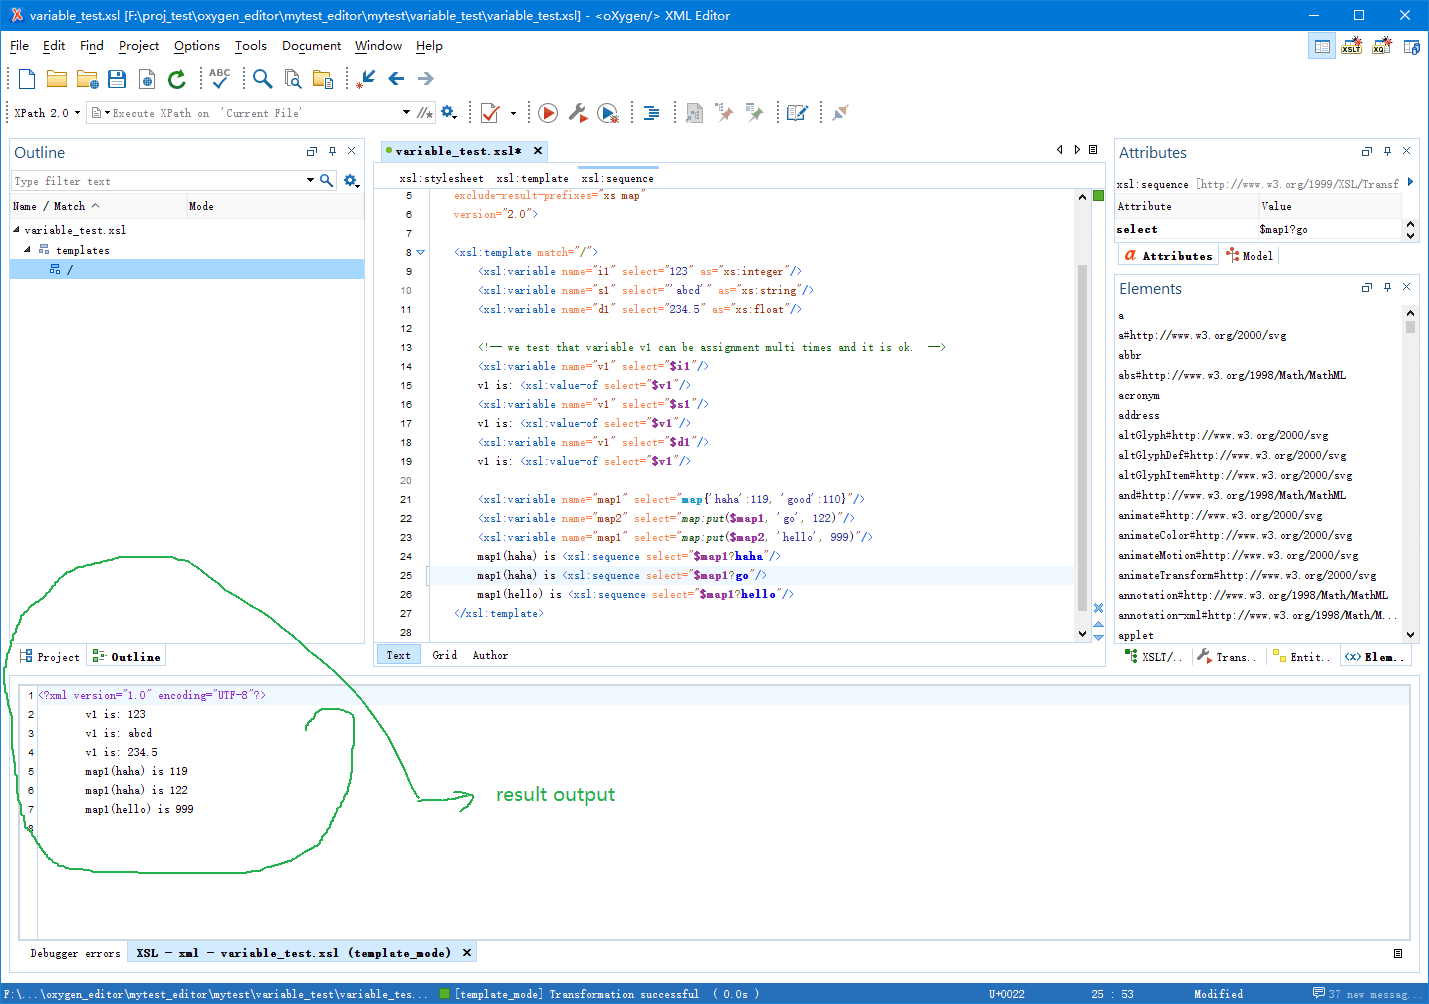Click the Open/Find Resource folder icon
This screenshot has width=1429, height=1004.
click(323, 79)
